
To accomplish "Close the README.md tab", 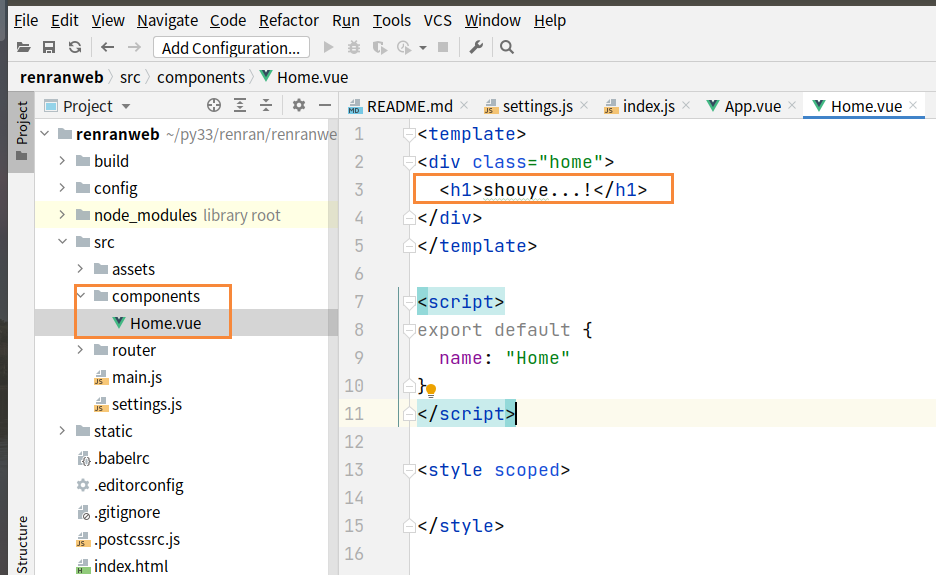I will (x=464, y=106).
